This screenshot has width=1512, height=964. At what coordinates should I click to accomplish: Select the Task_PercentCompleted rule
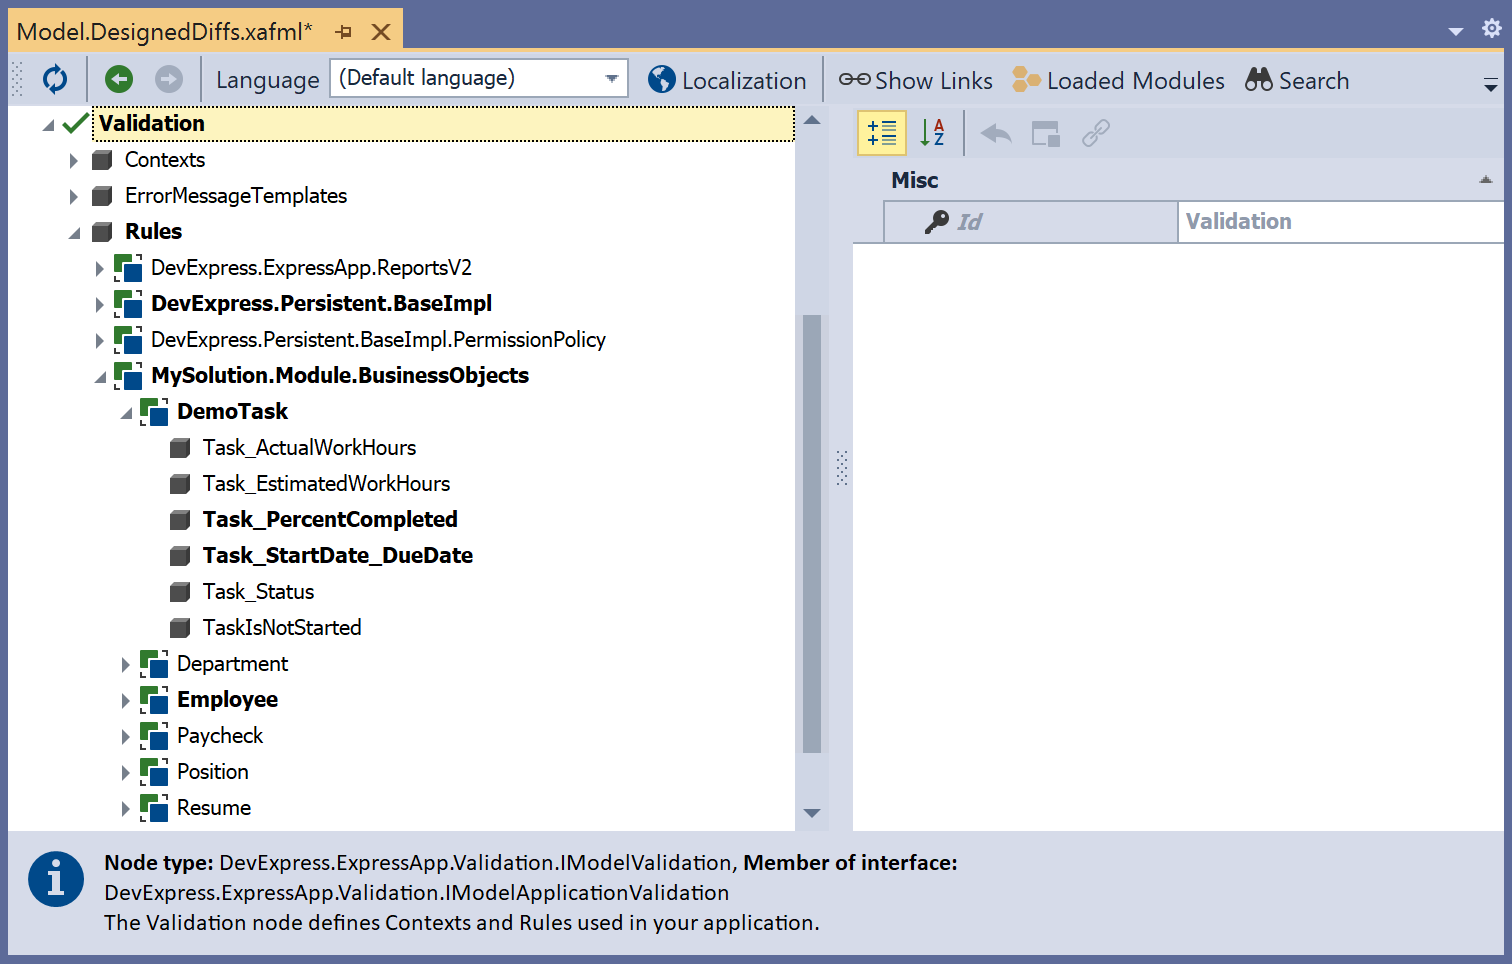click(329, 520)
